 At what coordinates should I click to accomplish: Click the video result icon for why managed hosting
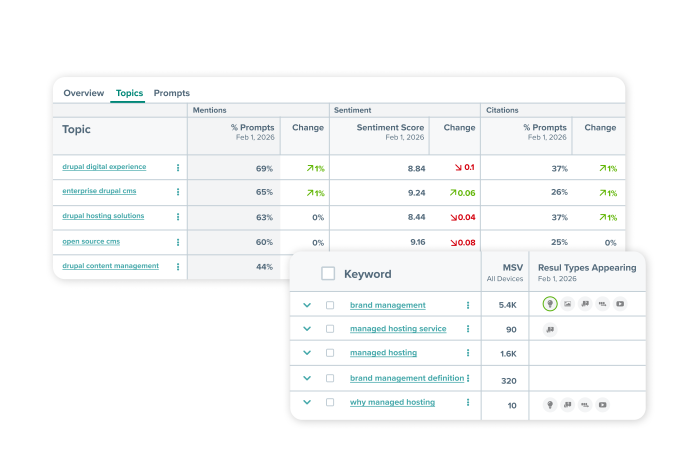(602, 404)
